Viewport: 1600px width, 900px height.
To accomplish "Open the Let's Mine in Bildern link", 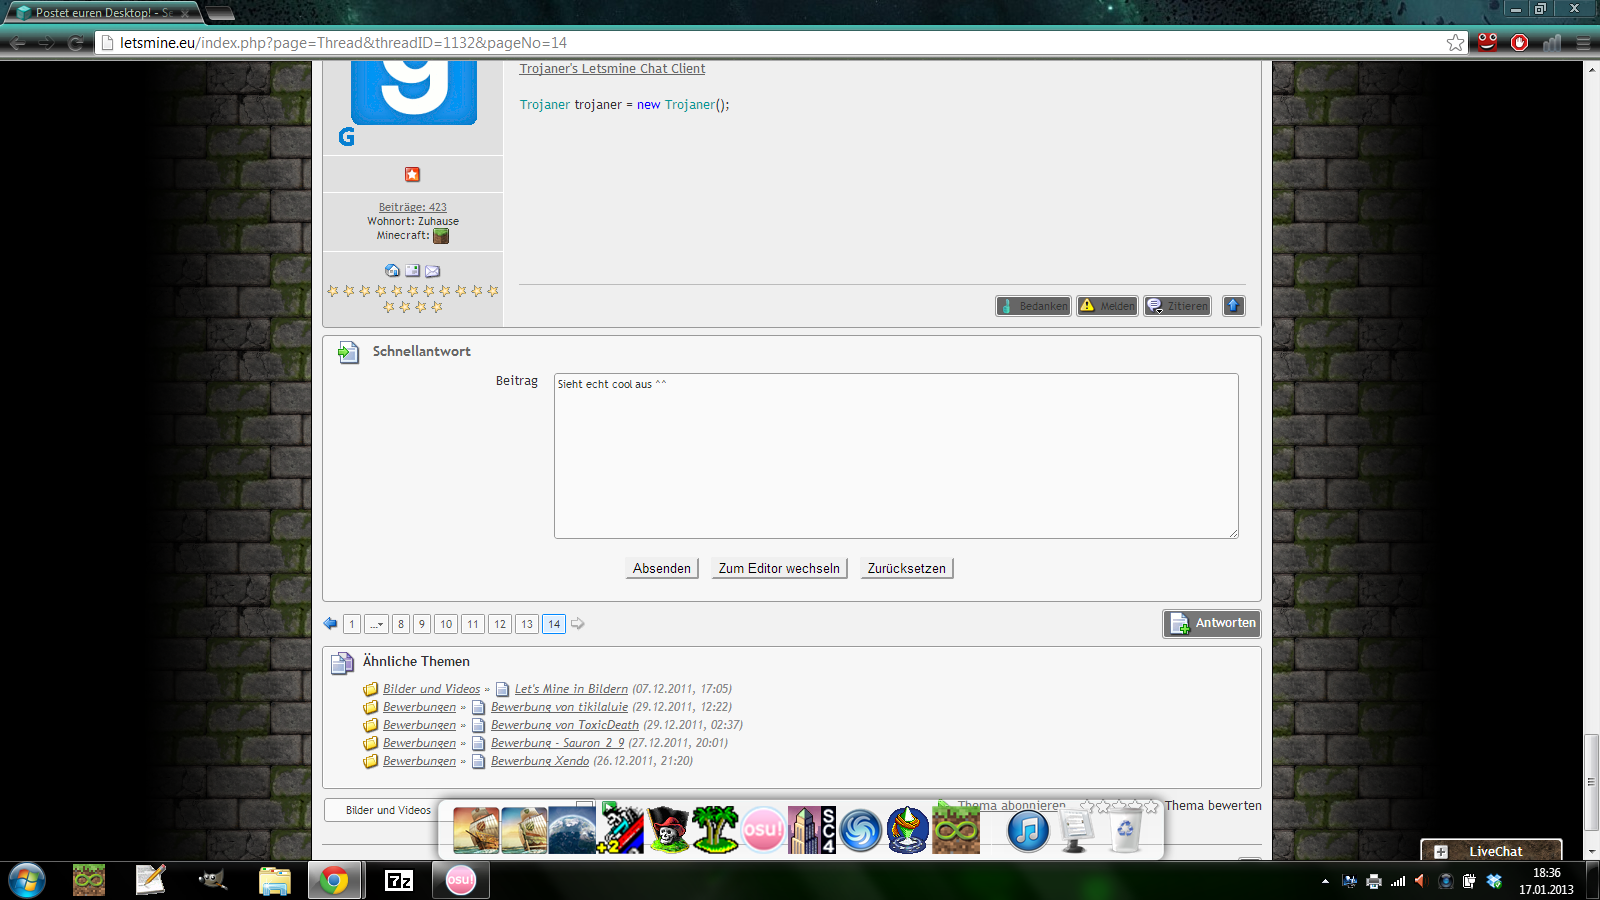I will (571, 689).
